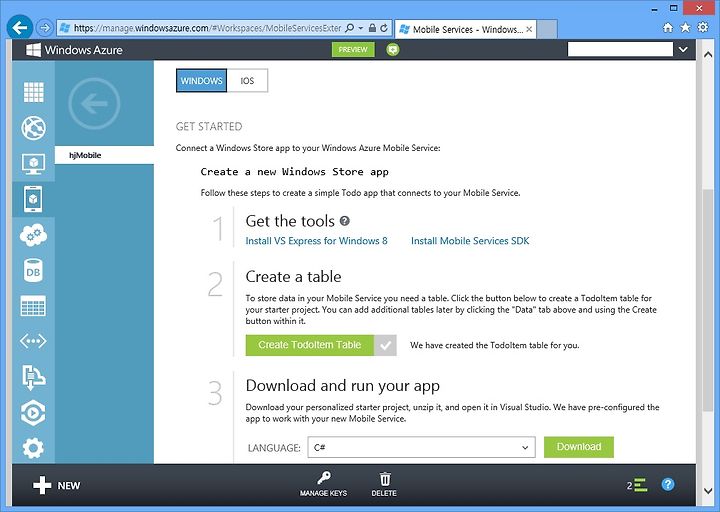720x512 pixels.
Task: Click Install VS Express for Windows 8 link
Action: pyautogui.click(x=316, y=241)
